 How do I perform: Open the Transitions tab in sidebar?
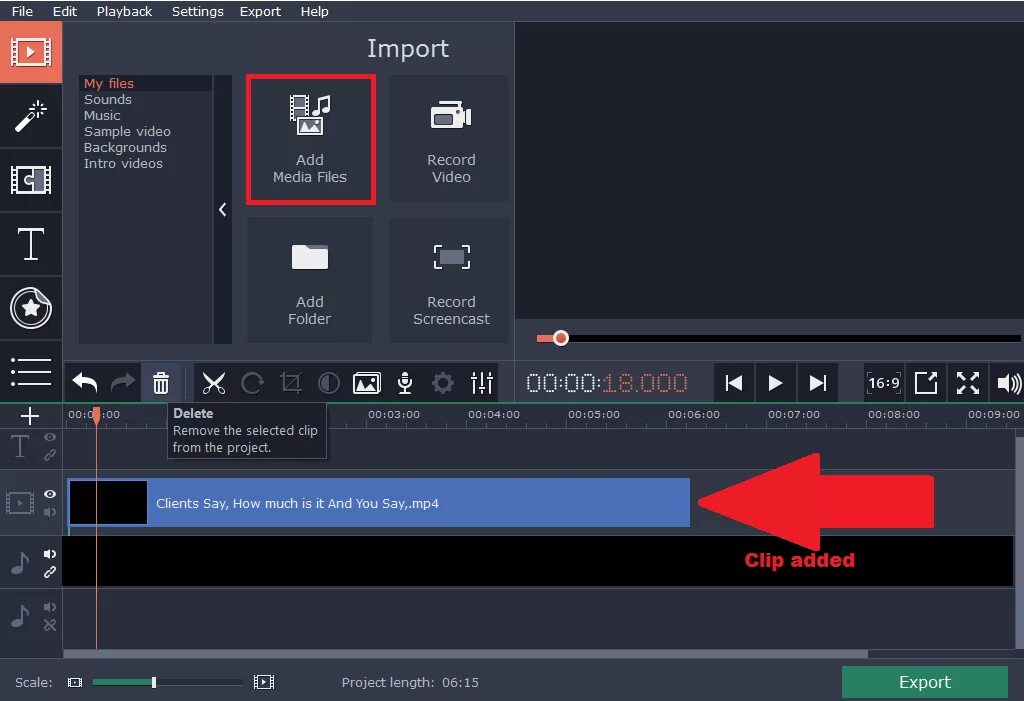pyautogui.click(x=31, y=180)
